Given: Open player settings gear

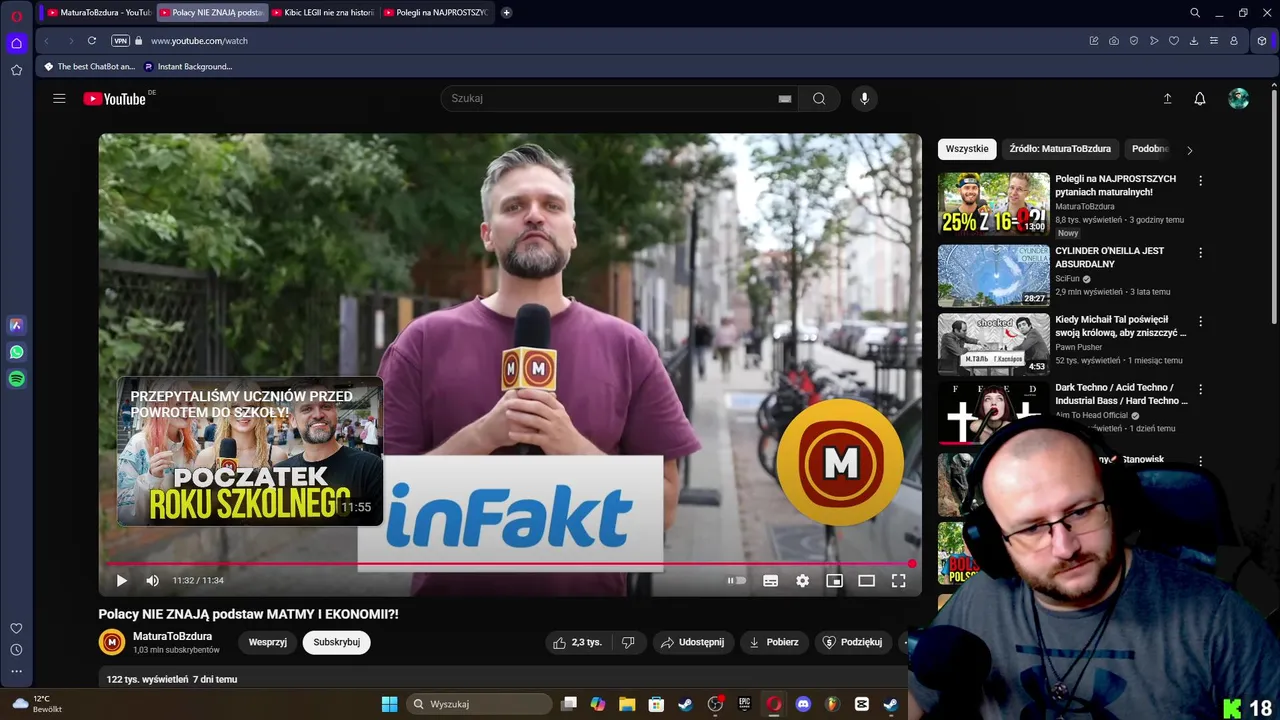Looking at the screenshot, I should [x=802, y=580].
